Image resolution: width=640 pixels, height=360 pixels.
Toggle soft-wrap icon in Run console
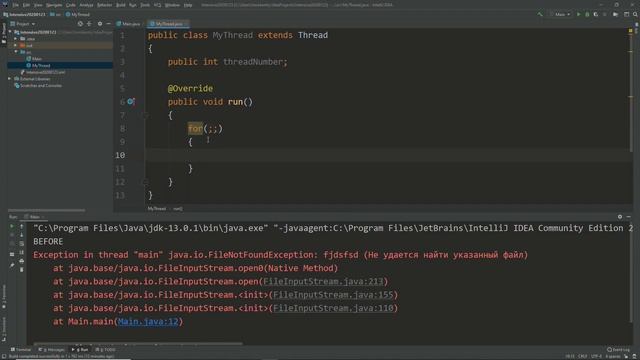[22, 243]
